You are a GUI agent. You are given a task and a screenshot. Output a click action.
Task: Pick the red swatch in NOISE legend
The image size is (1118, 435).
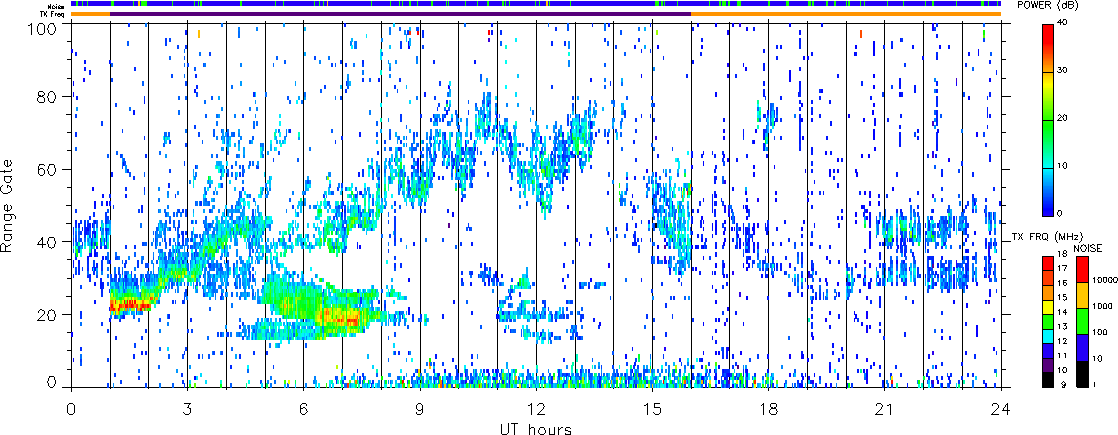coord(1082,270)
